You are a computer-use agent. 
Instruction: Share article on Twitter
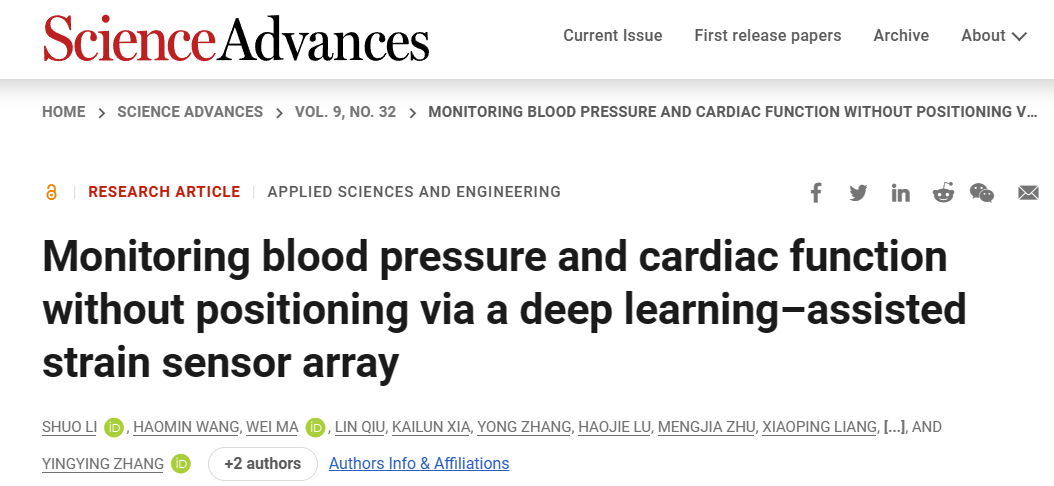(858, 192)
